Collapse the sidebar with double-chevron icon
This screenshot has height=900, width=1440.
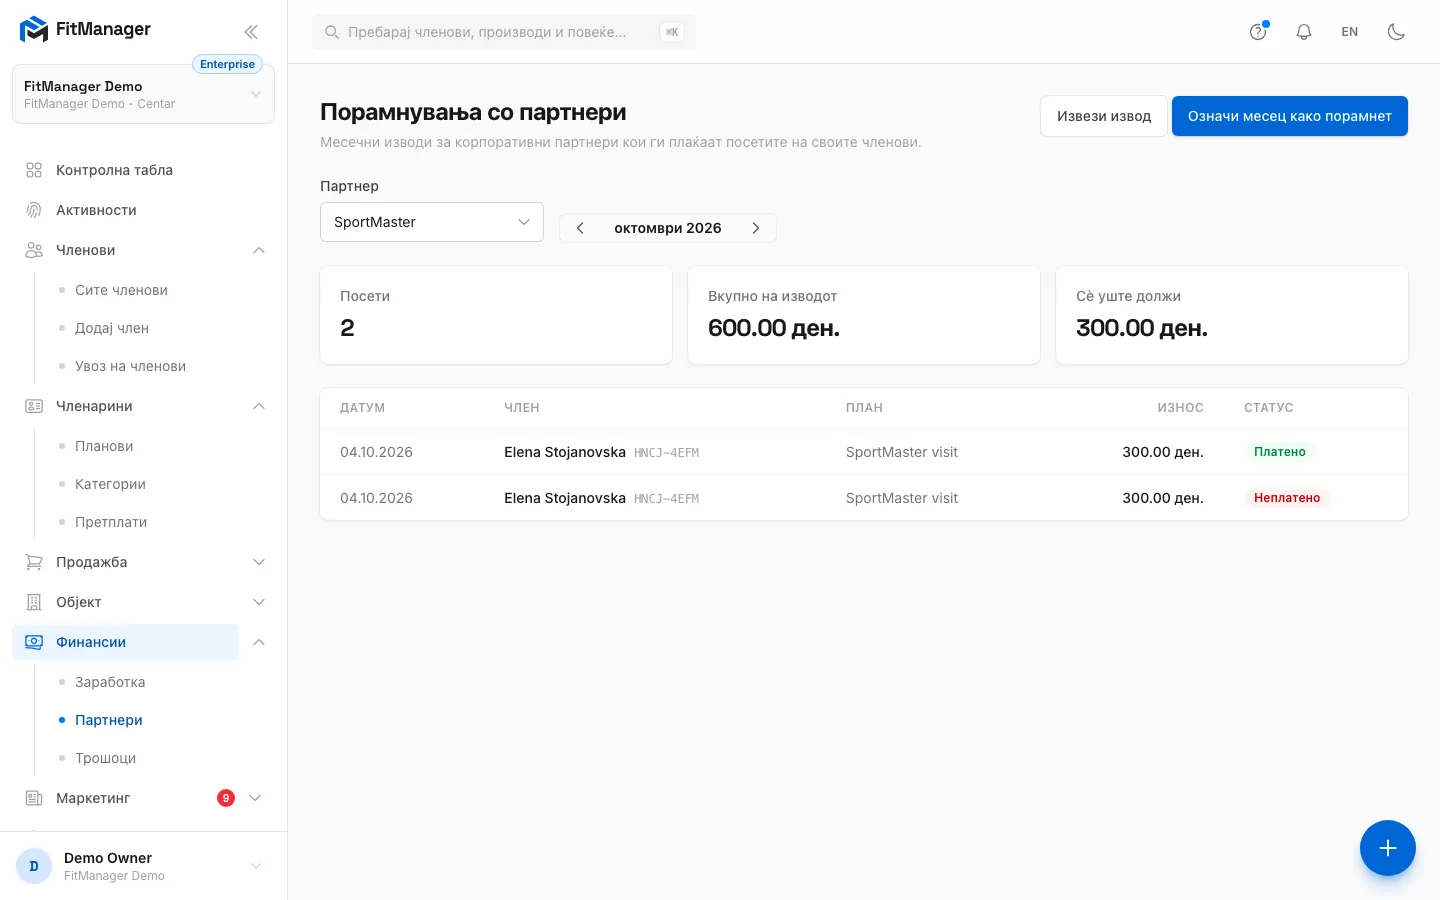coord(251,32)
